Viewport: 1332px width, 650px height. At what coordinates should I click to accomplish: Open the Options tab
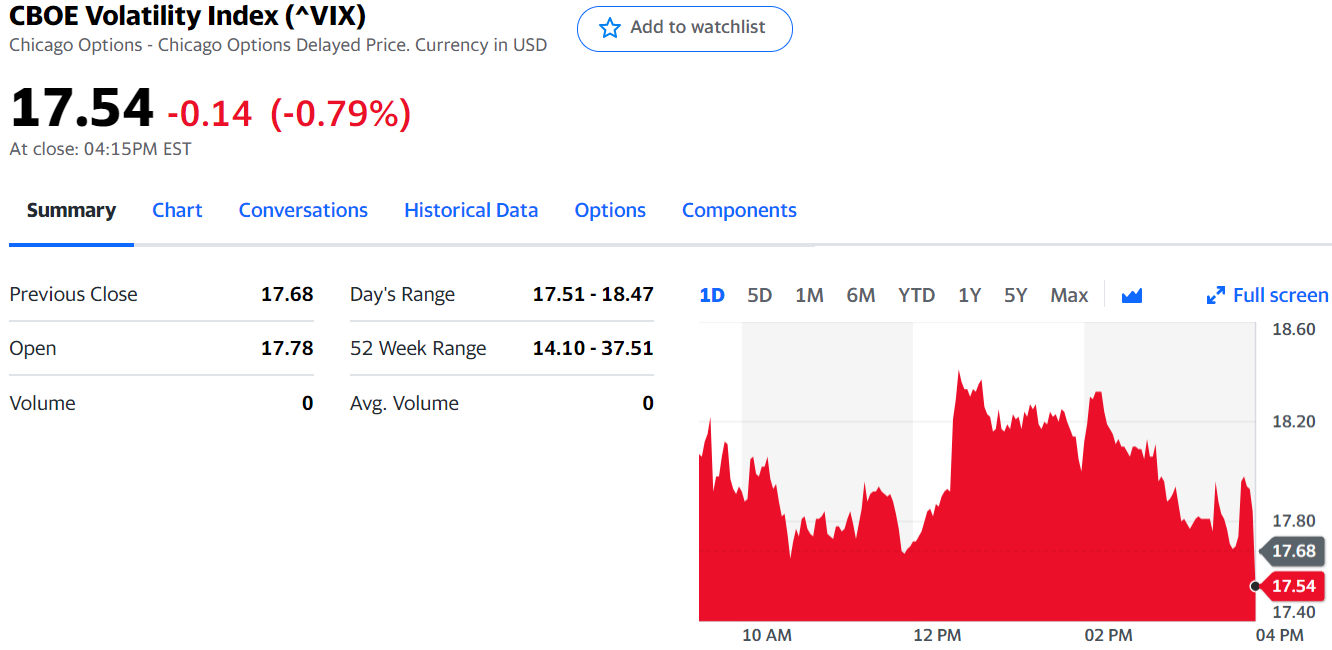coord(610,210)
